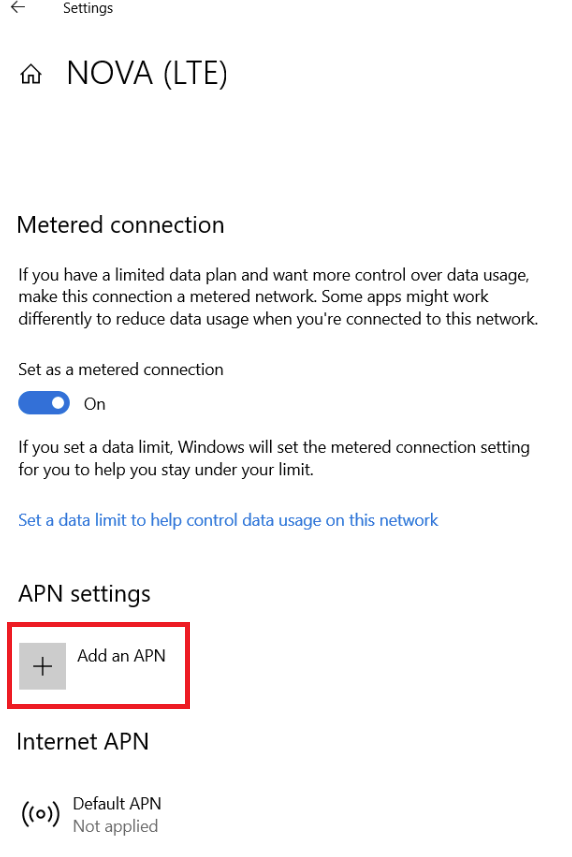Click the Add an APN label
Viewport: 572px width, 857px height.
[x=121, y=655]
